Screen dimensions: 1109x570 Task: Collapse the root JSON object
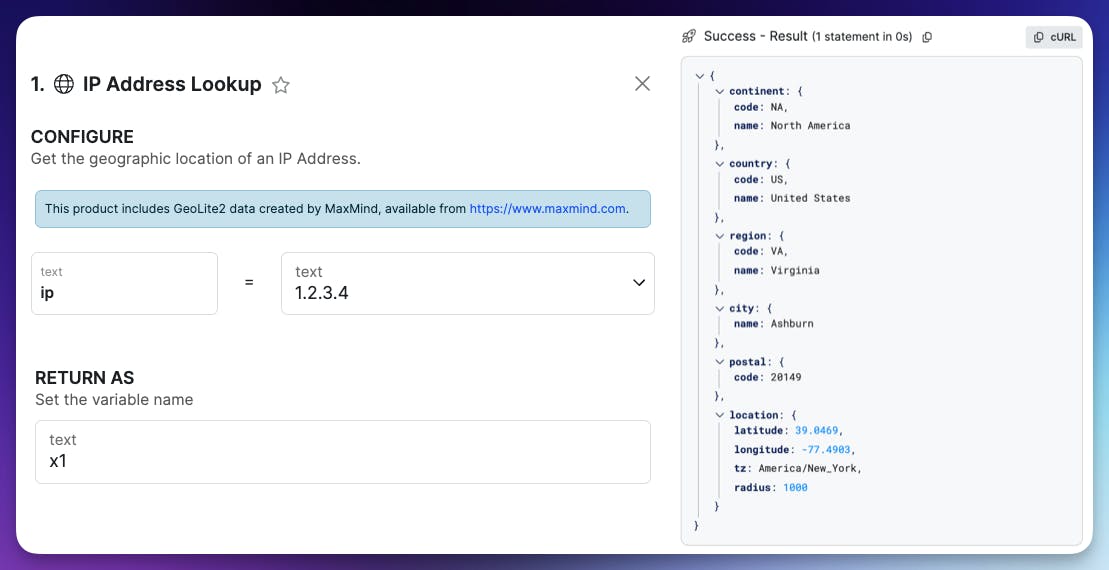click(700, 76)
